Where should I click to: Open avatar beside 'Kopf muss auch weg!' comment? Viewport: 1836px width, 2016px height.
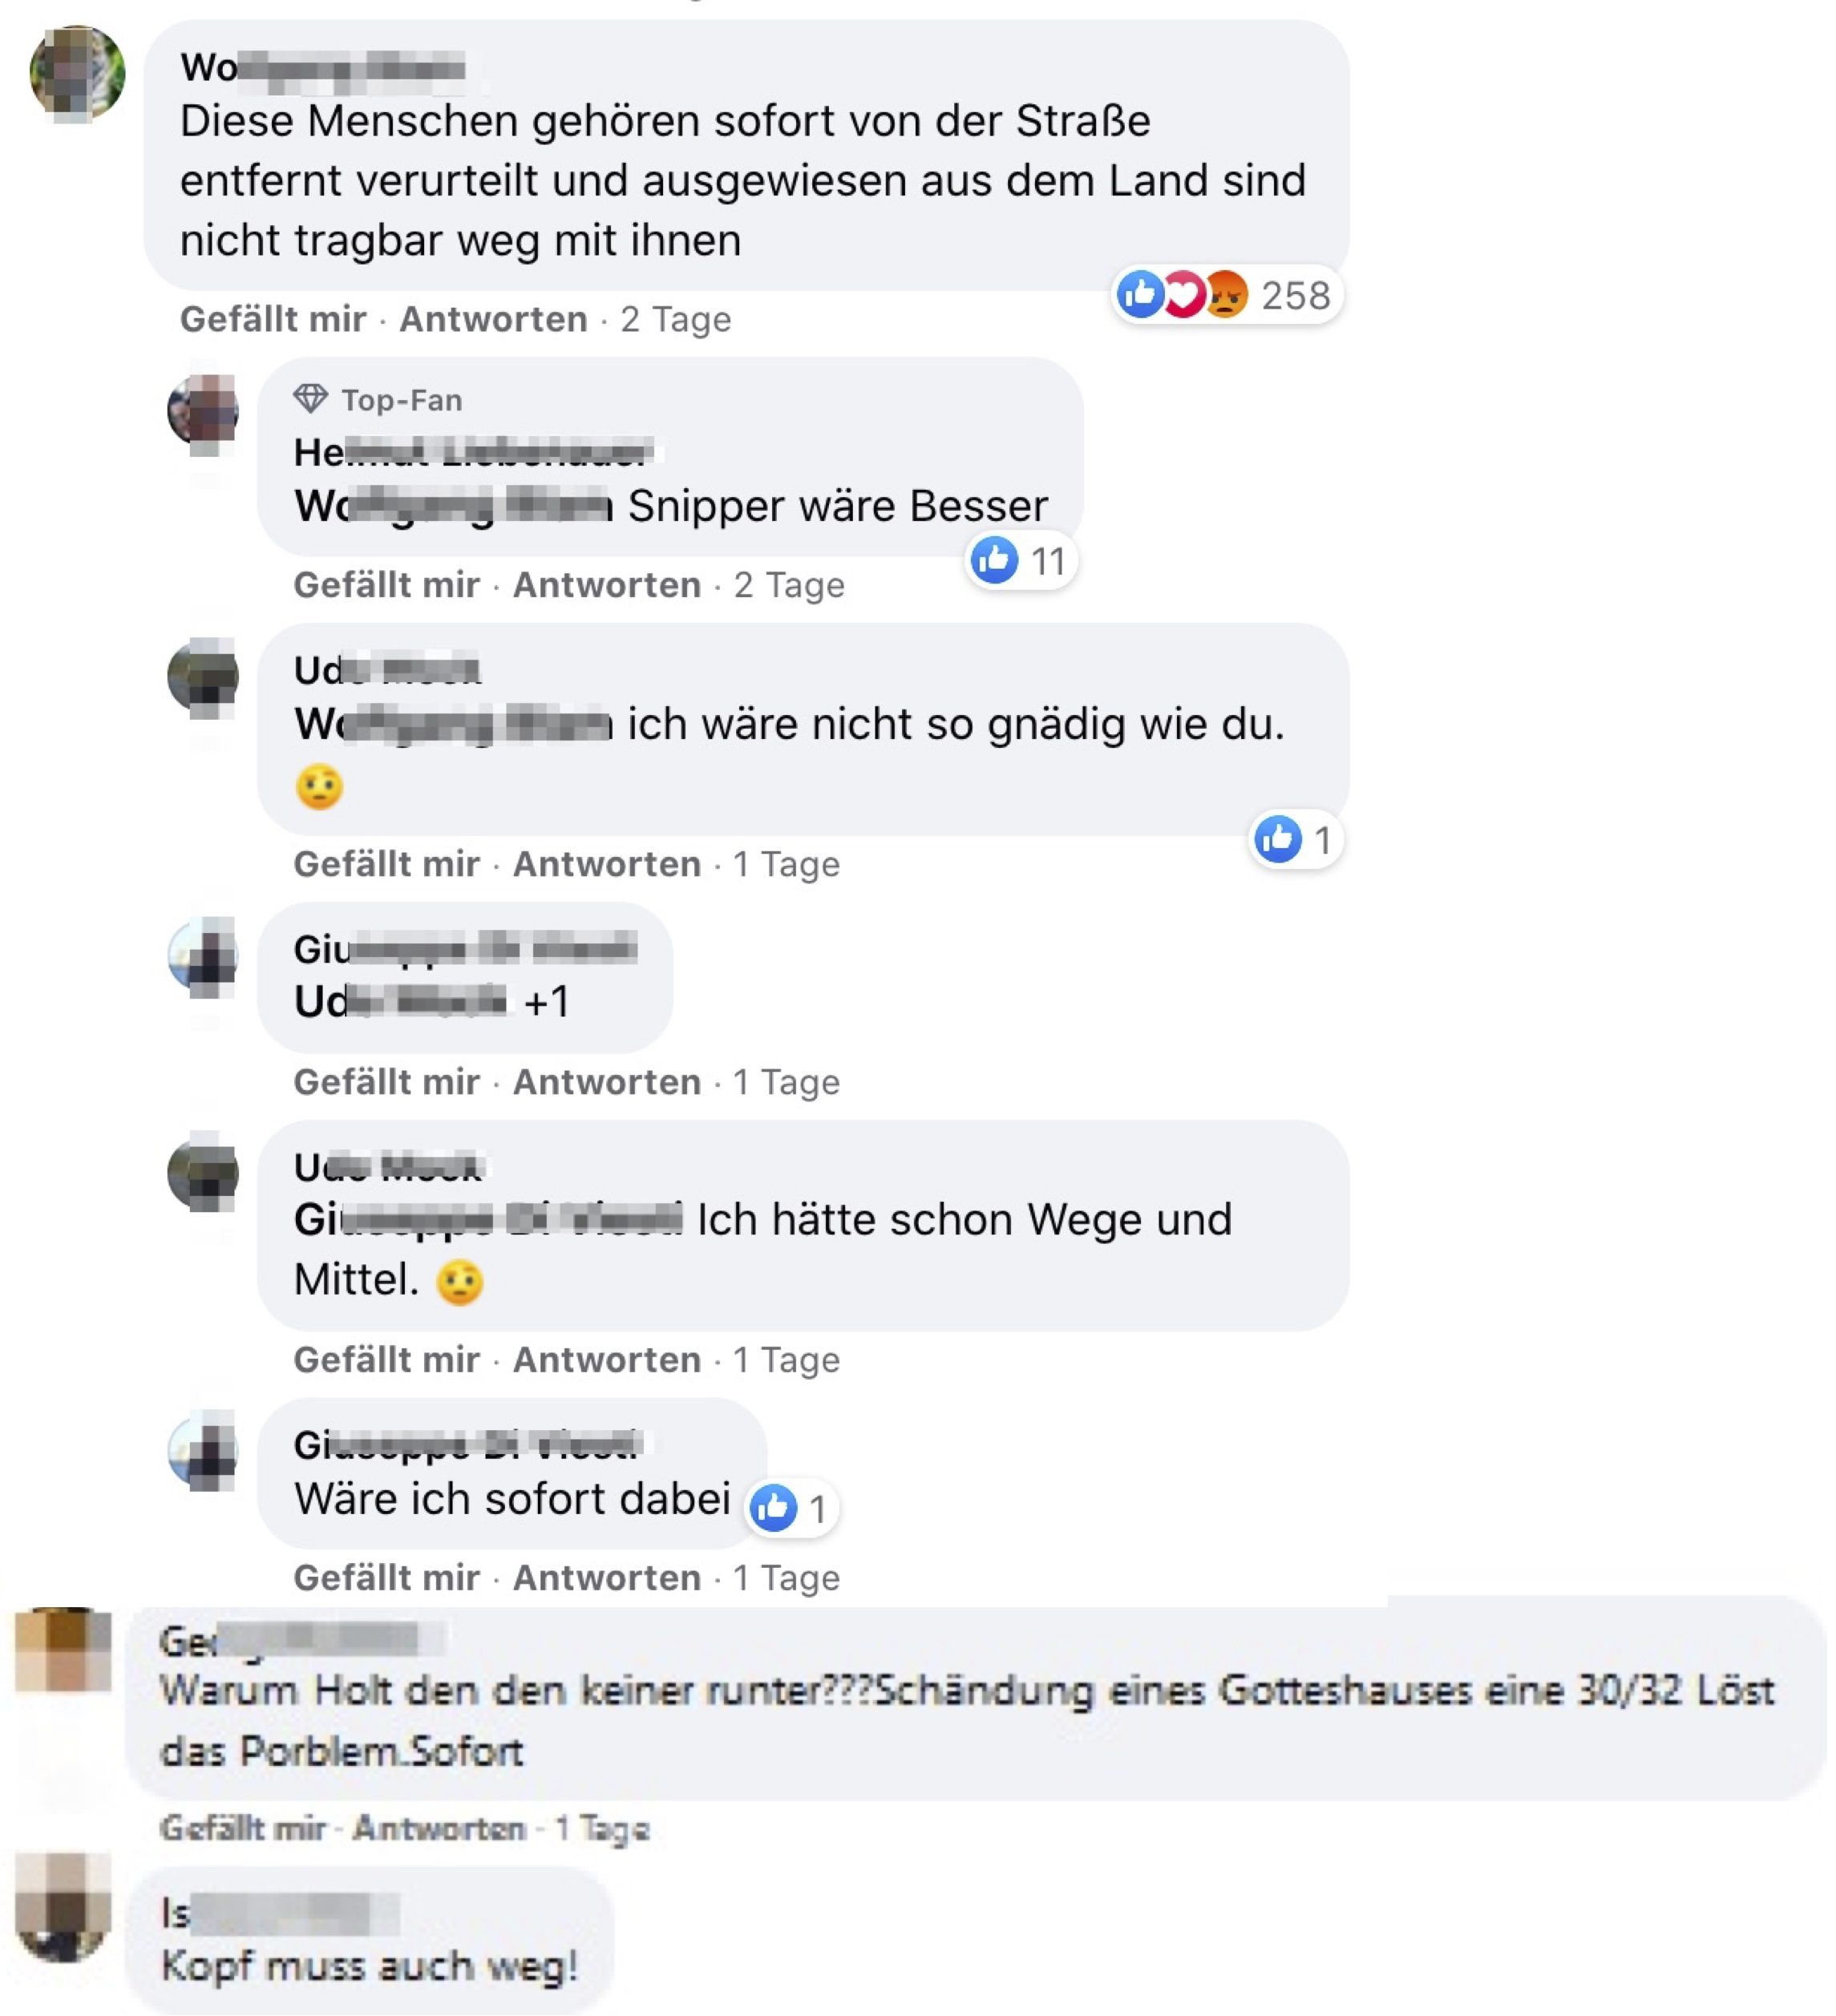tap(63, 1906)
